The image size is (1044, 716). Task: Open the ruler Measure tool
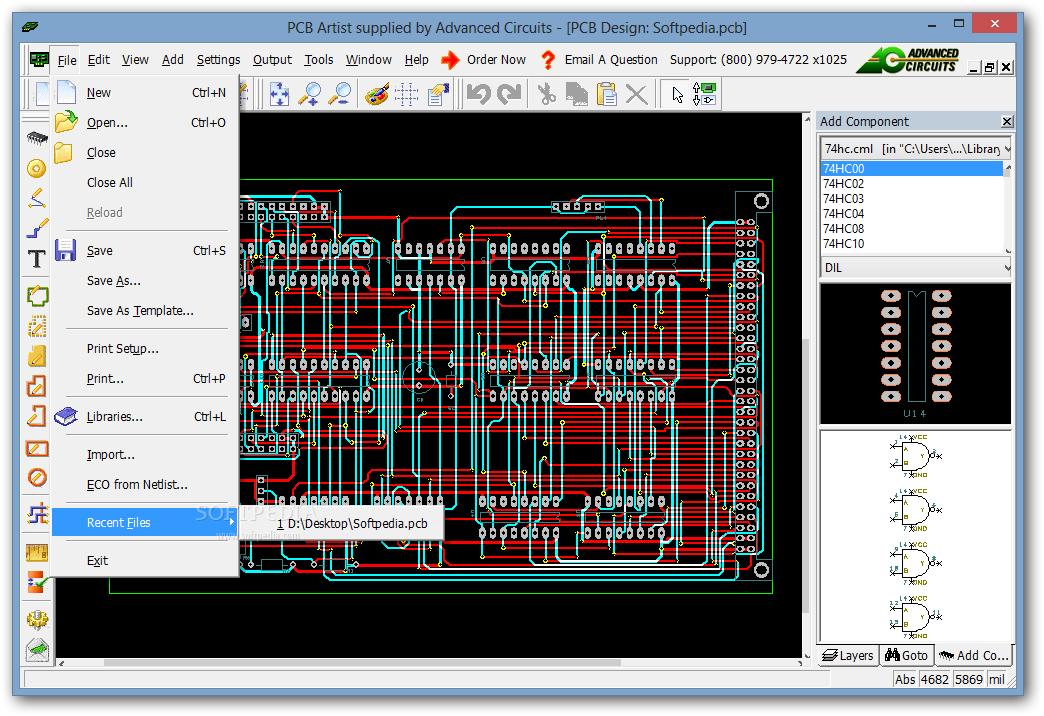pyautogui.click(x=37, y=552)
